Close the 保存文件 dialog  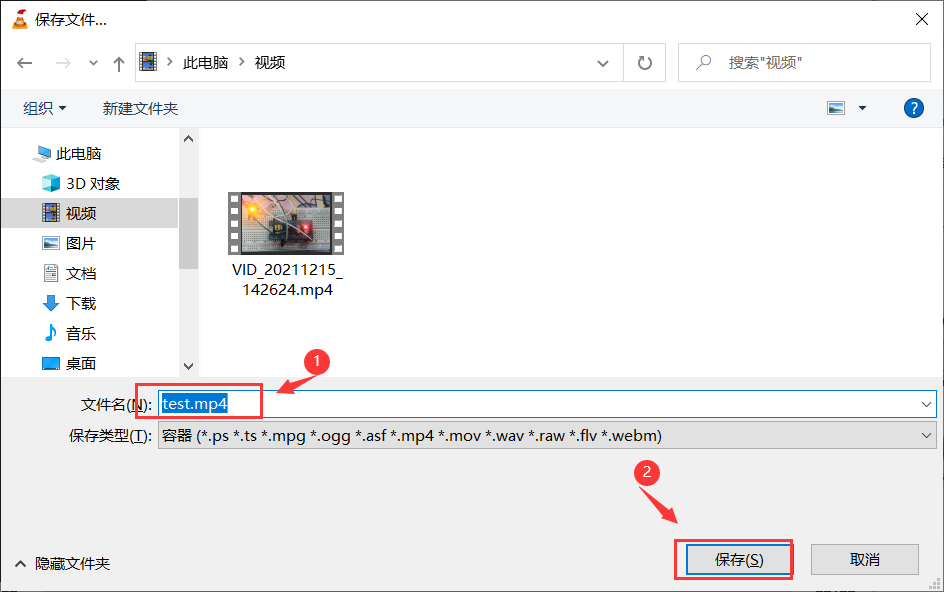click(922, 19)
